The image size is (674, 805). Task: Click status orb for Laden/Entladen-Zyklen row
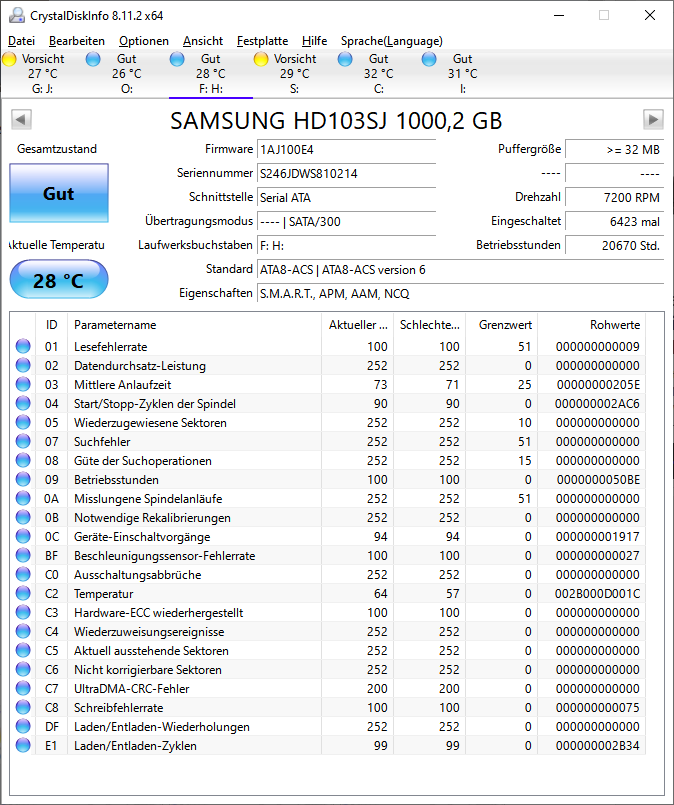pos(23,745)
